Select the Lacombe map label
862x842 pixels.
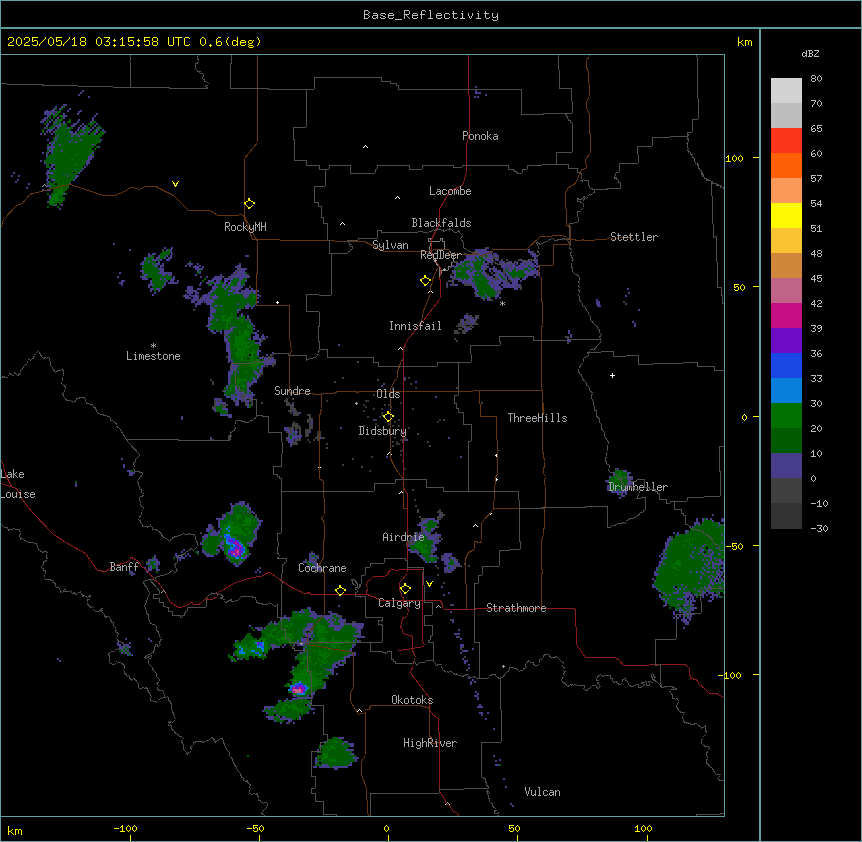click(x=450, y=191)
